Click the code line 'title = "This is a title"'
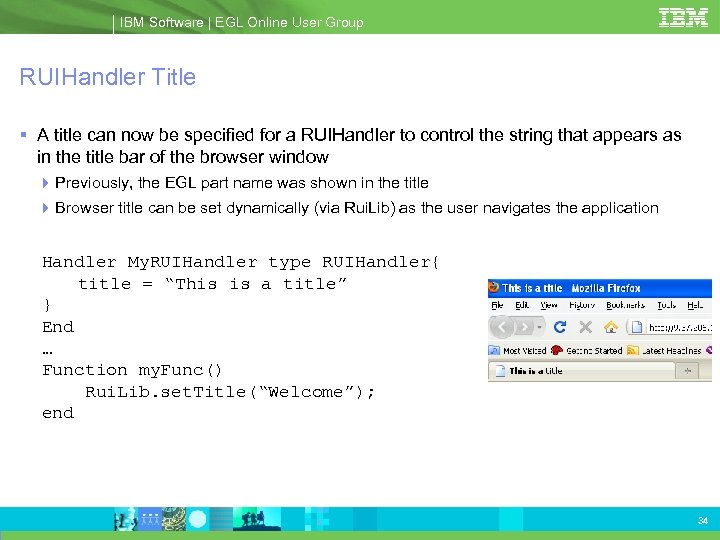This screenshot has width=720, height=540. click(213, 284)
